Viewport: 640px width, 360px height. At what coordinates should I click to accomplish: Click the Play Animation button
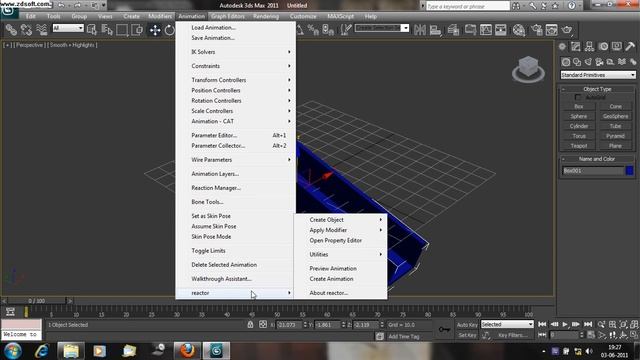(565, 324)
